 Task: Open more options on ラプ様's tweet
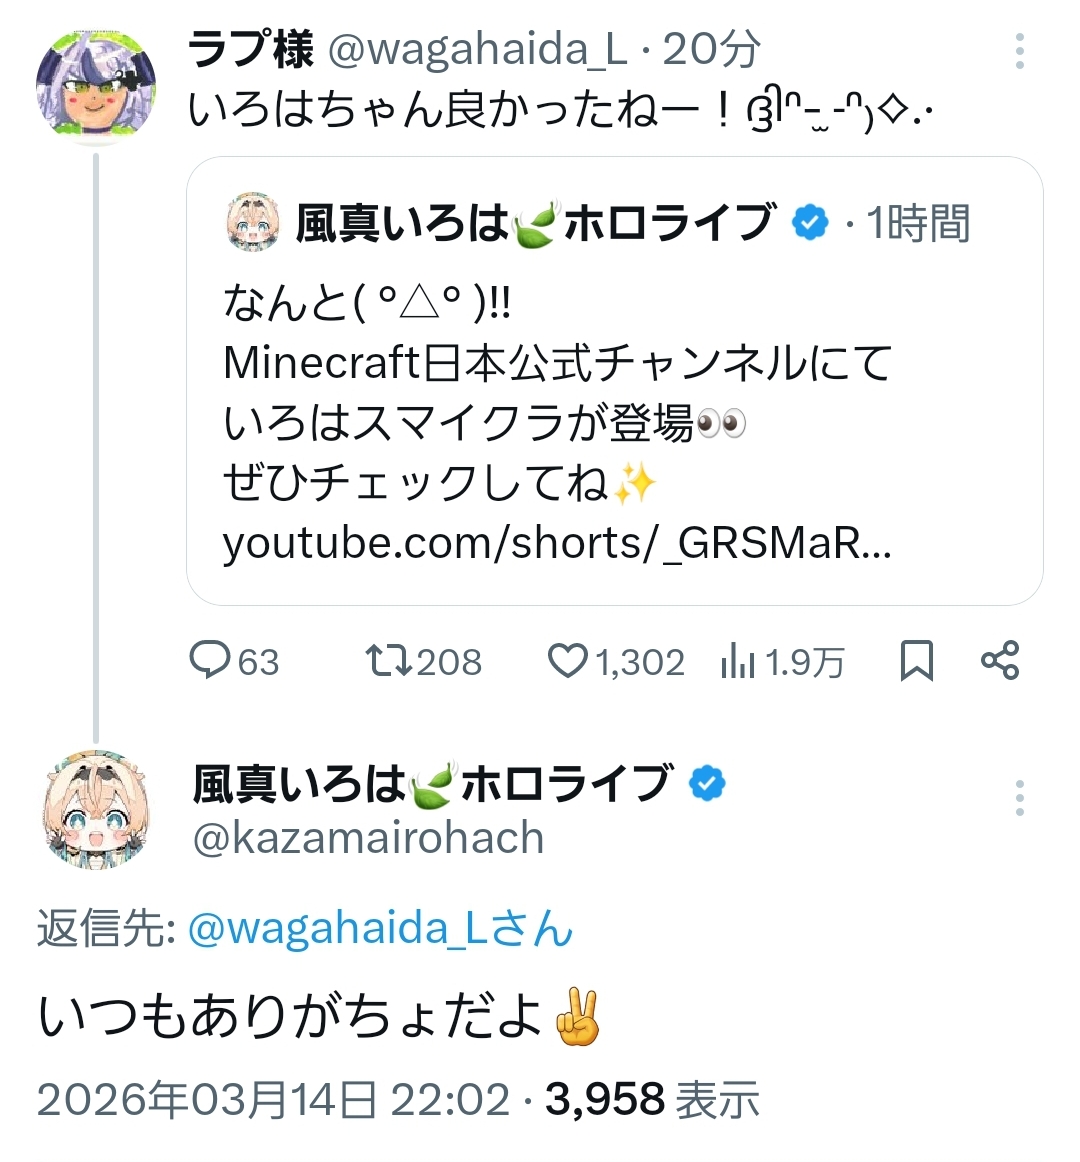(1019, 51)
